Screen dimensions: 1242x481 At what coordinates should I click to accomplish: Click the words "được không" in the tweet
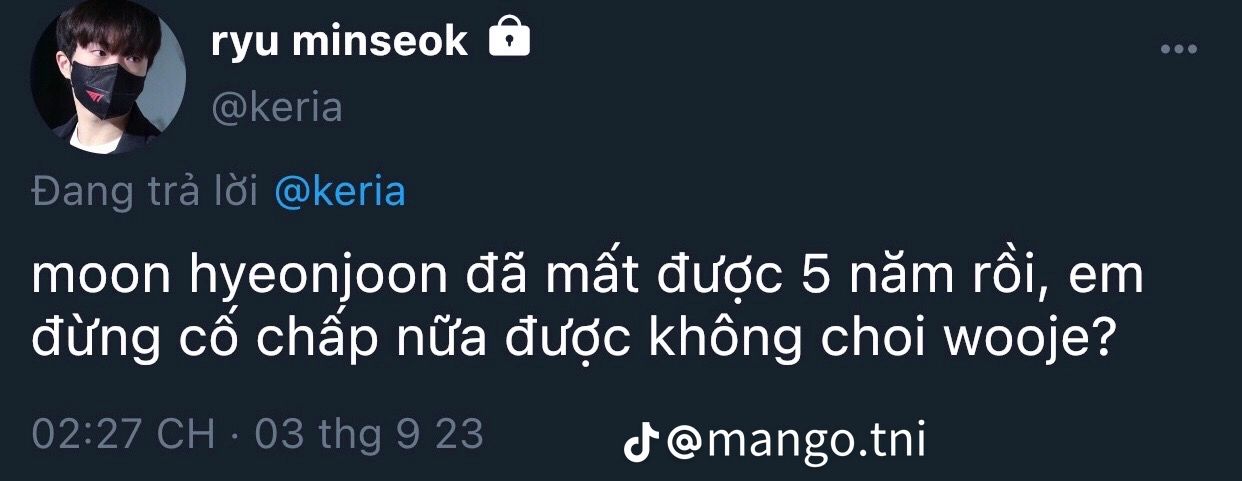[719, 343]
